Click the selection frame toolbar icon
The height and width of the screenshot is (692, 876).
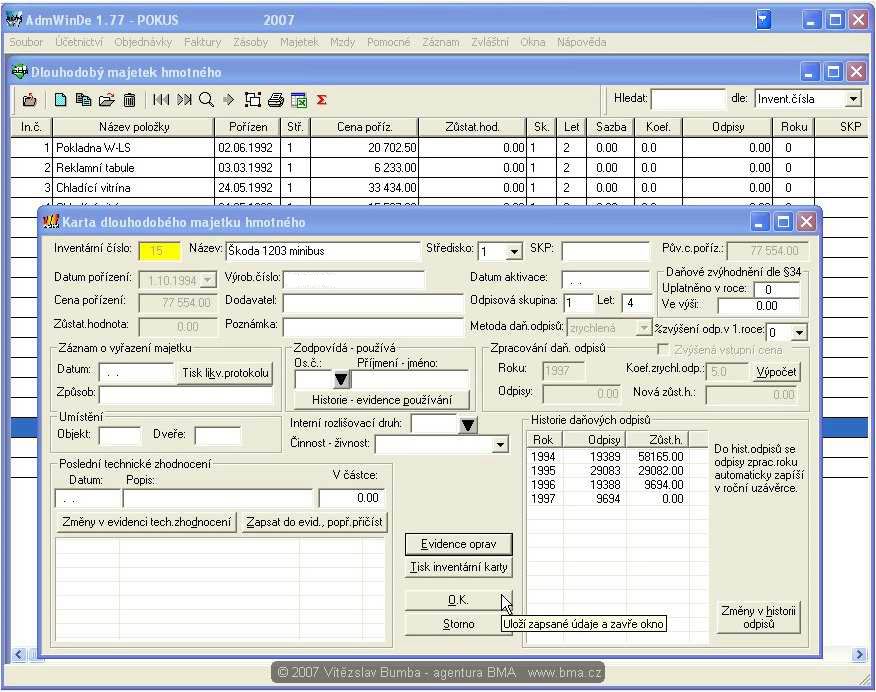click(x=253, y=100)
